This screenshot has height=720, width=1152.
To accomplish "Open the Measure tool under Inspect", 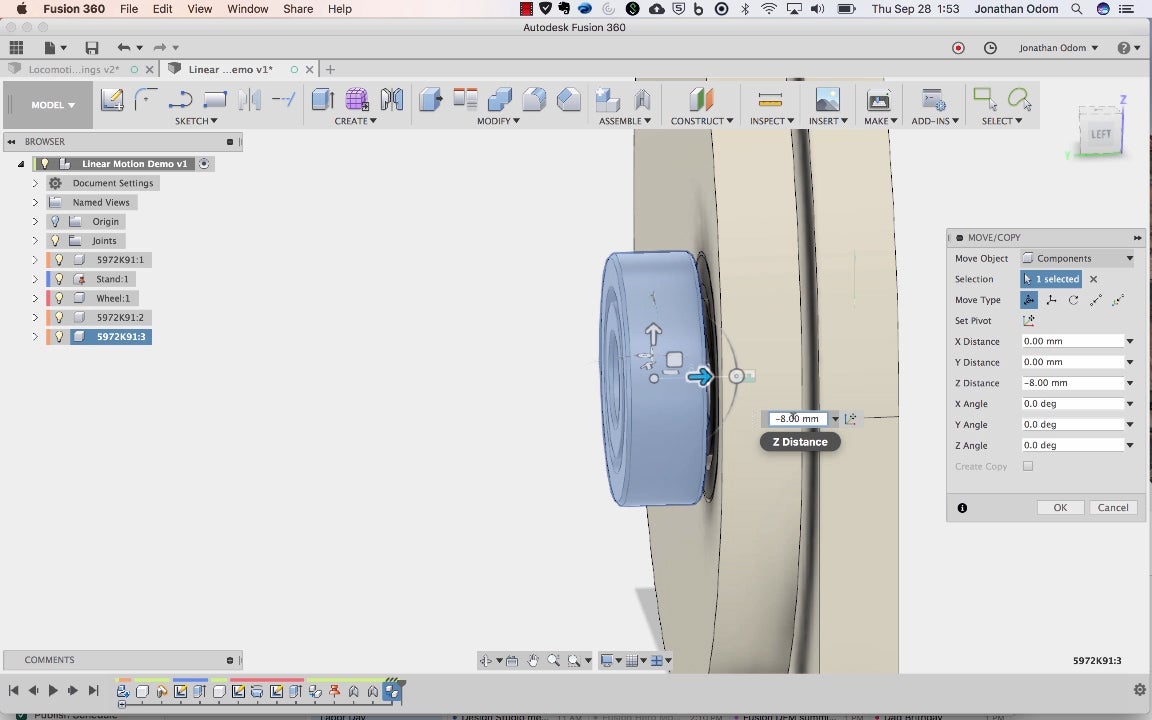I will [x=770, y=99].
